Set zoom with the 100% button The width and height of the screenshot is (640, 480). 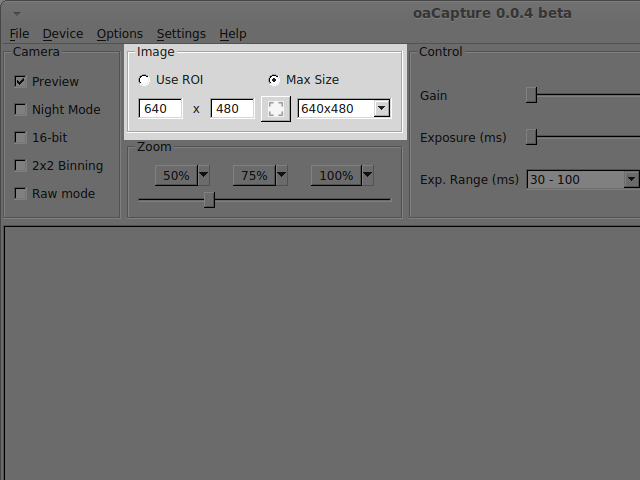click(x=336, y=176)
